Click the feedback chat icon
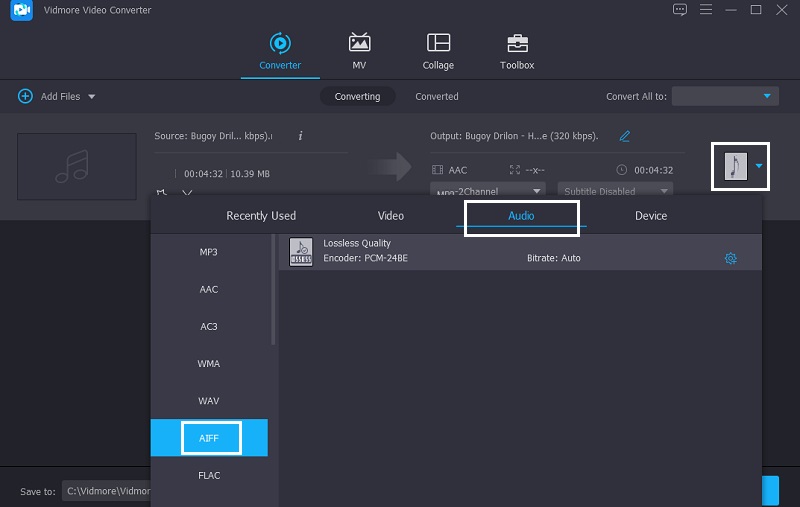 (680, 10)
